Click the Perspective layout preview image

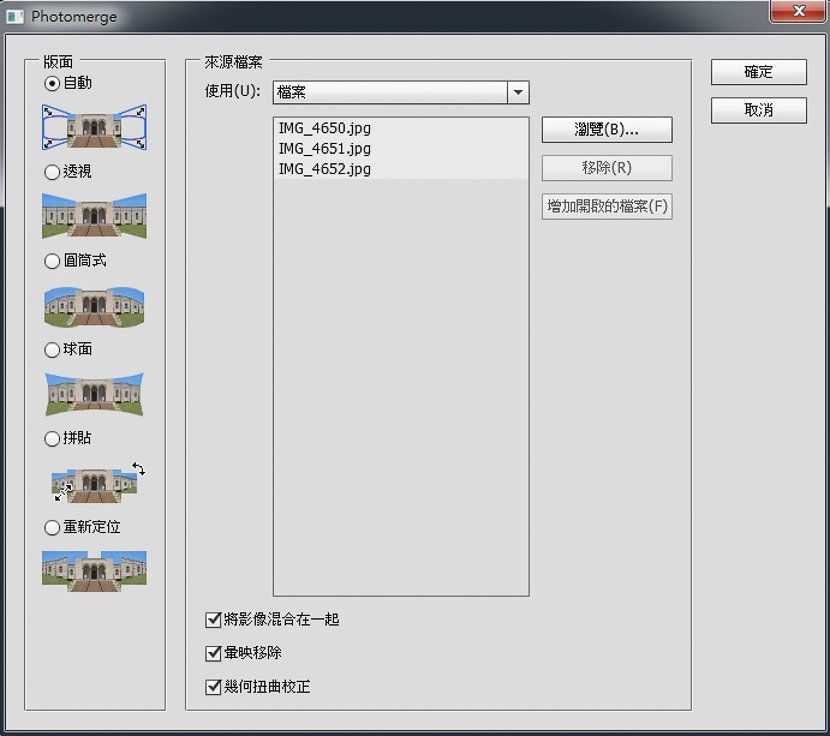click(94, 216)
